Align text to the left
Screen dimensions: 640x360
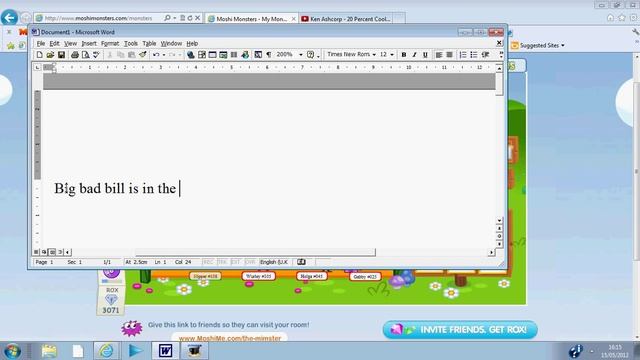click(439, 55)
